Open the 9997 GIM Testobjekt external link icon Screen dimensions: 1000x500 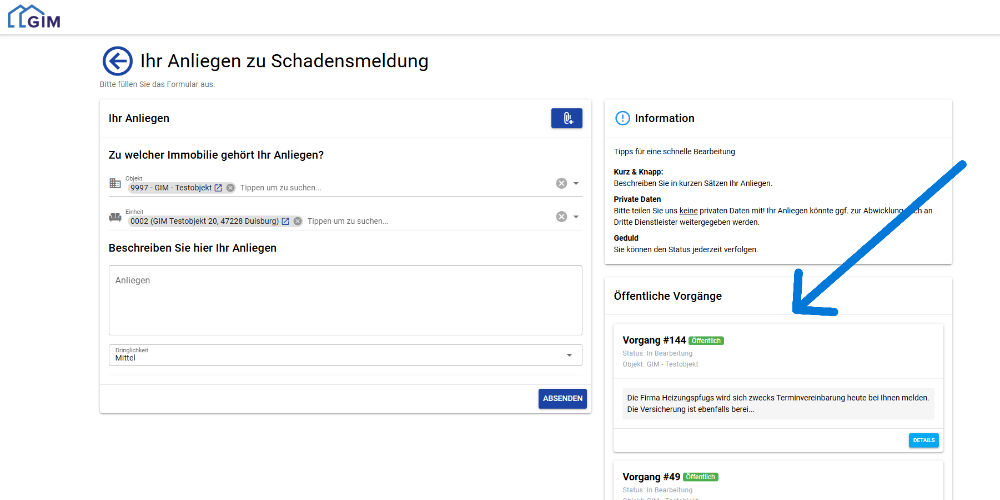click(x=218, y=188)
